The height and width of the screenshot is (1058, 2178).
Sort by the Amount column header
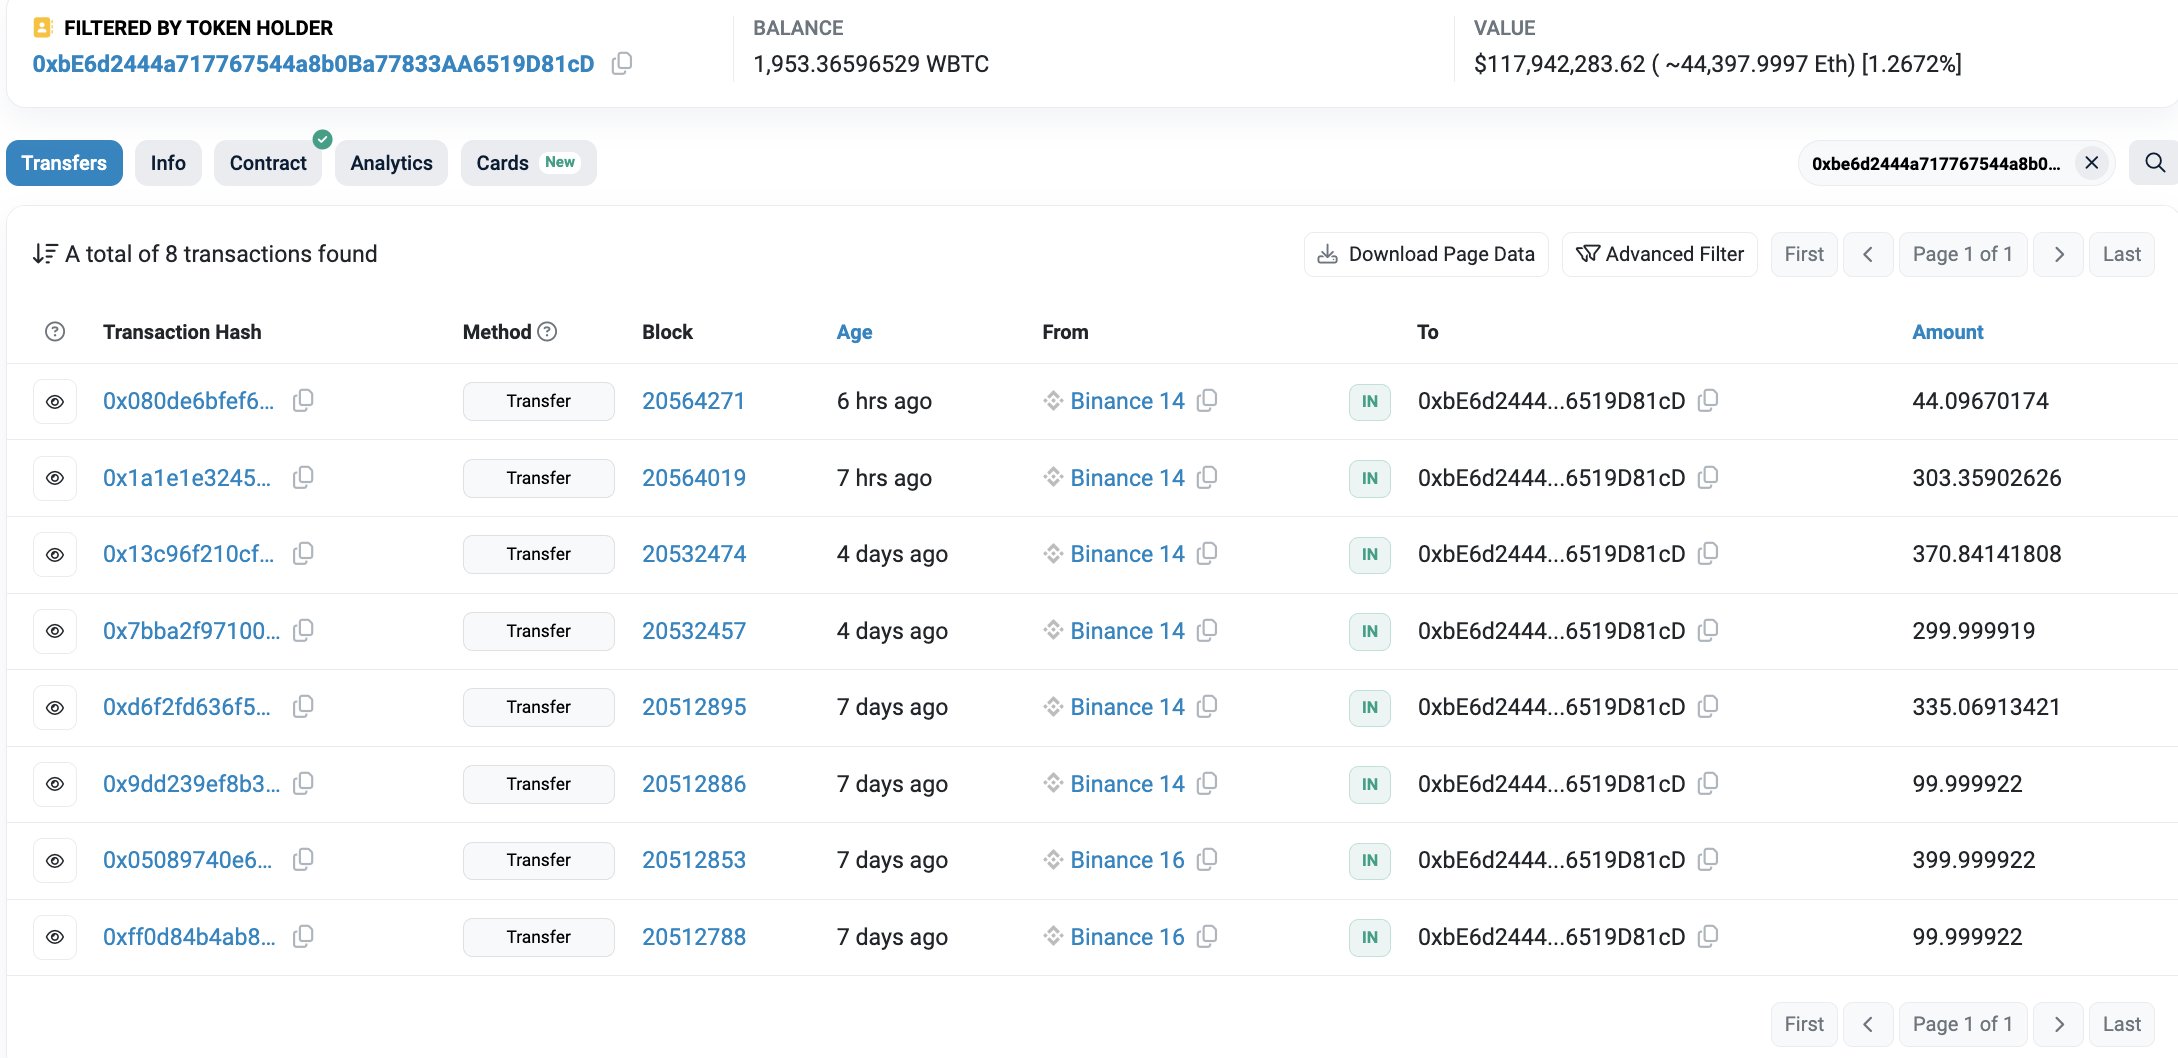coord(1947,332)
